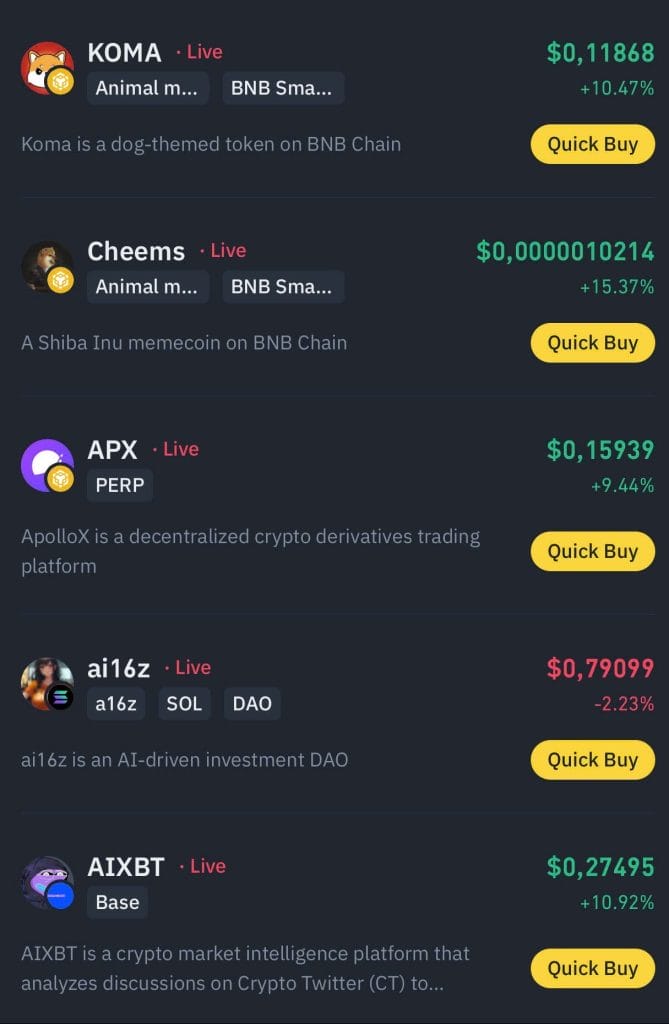Open the ai16z token avatar icon

click(x=47, y=684)
